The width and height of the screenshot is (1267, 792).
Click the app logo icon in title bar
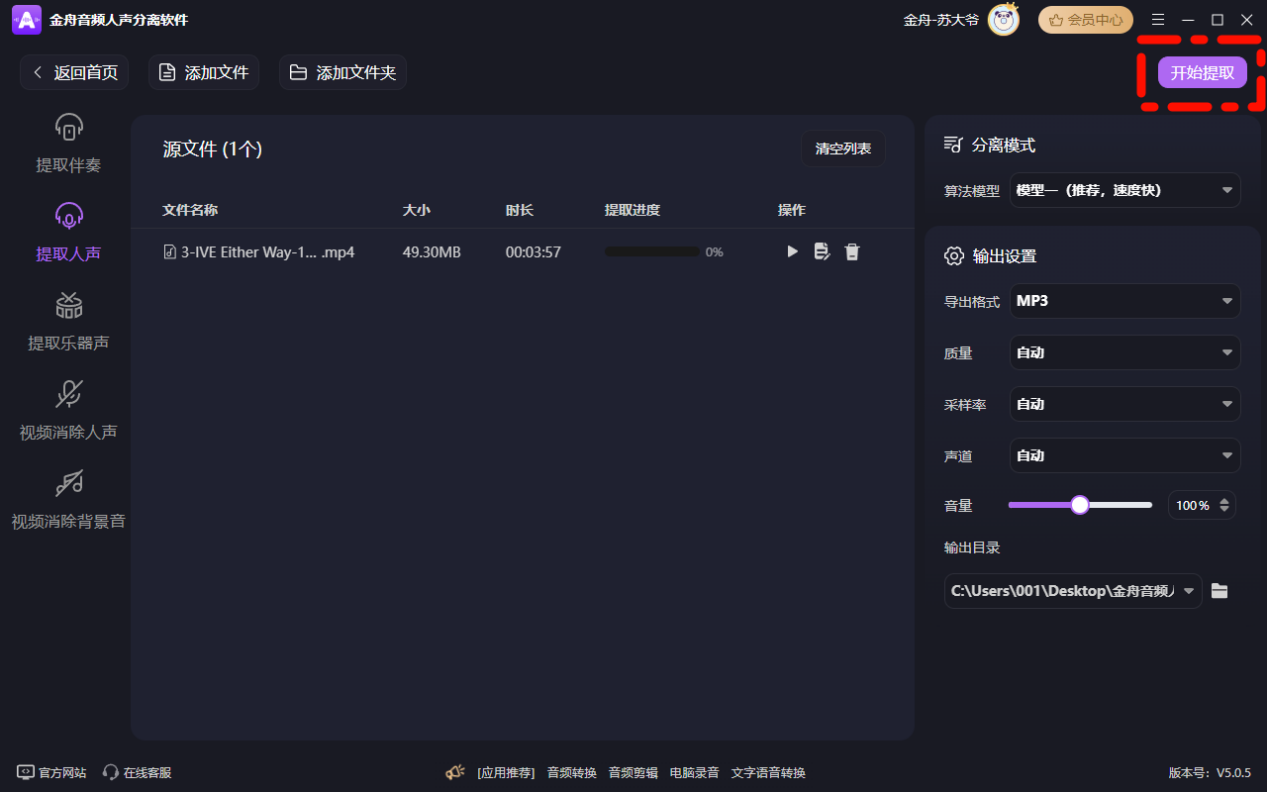26,20
